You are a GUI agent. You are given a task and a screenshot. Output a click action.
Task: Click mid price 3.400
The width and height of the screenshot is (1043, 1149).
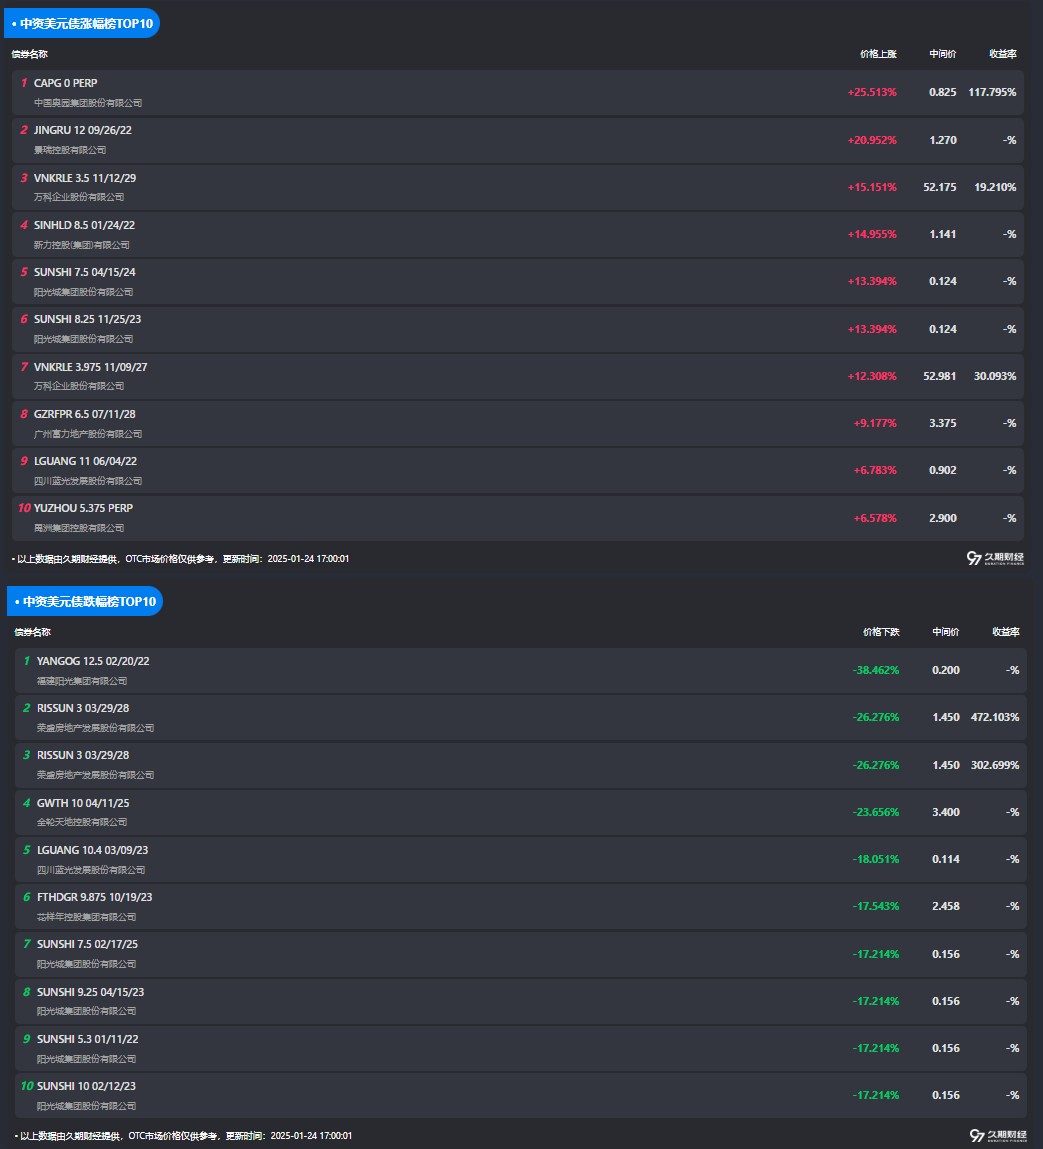click(x=946, y=812)
